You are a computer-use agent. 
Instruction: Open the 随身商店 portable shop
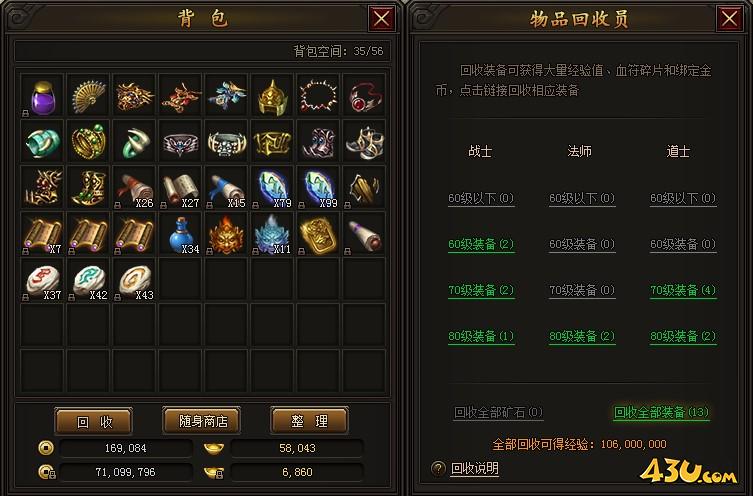202,421
